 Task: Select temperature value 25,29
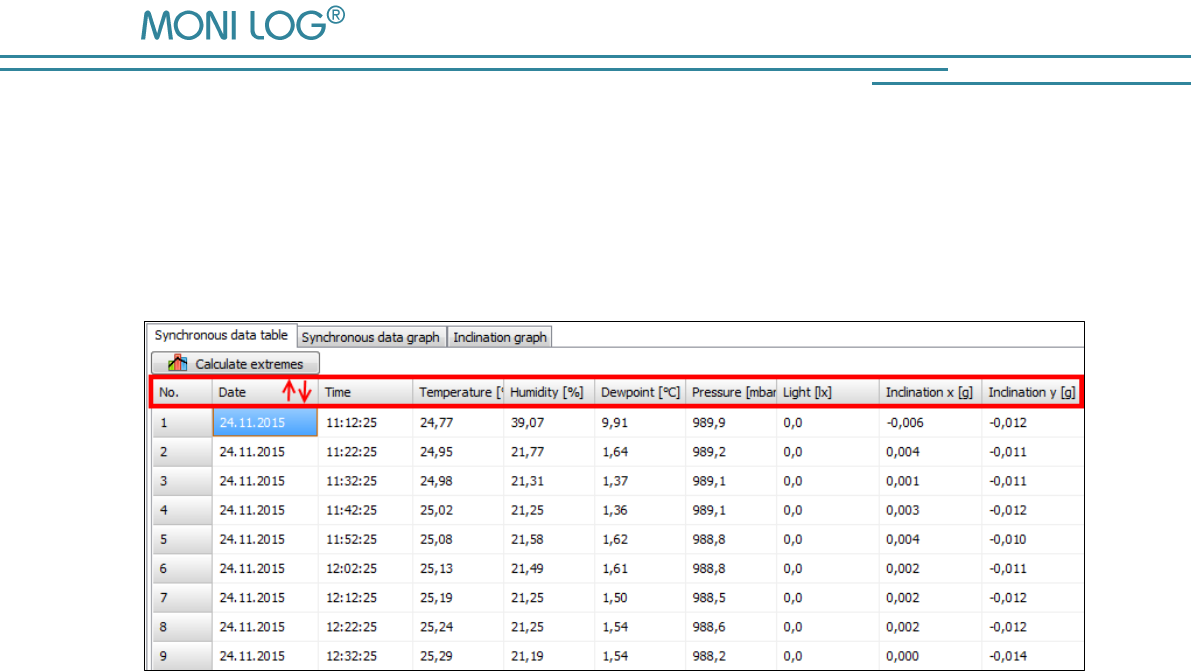click(x=436, y=656)
